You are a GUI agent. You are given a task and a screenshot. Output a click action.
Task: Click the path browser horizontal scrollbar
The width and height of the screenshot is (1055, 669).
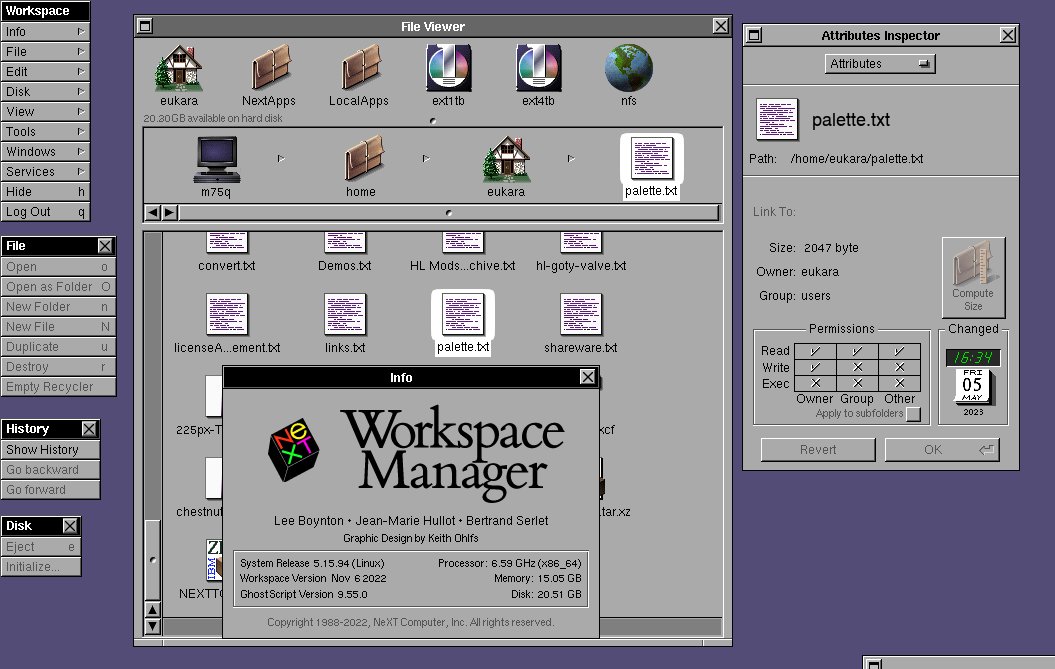click(x=448, y=213)
